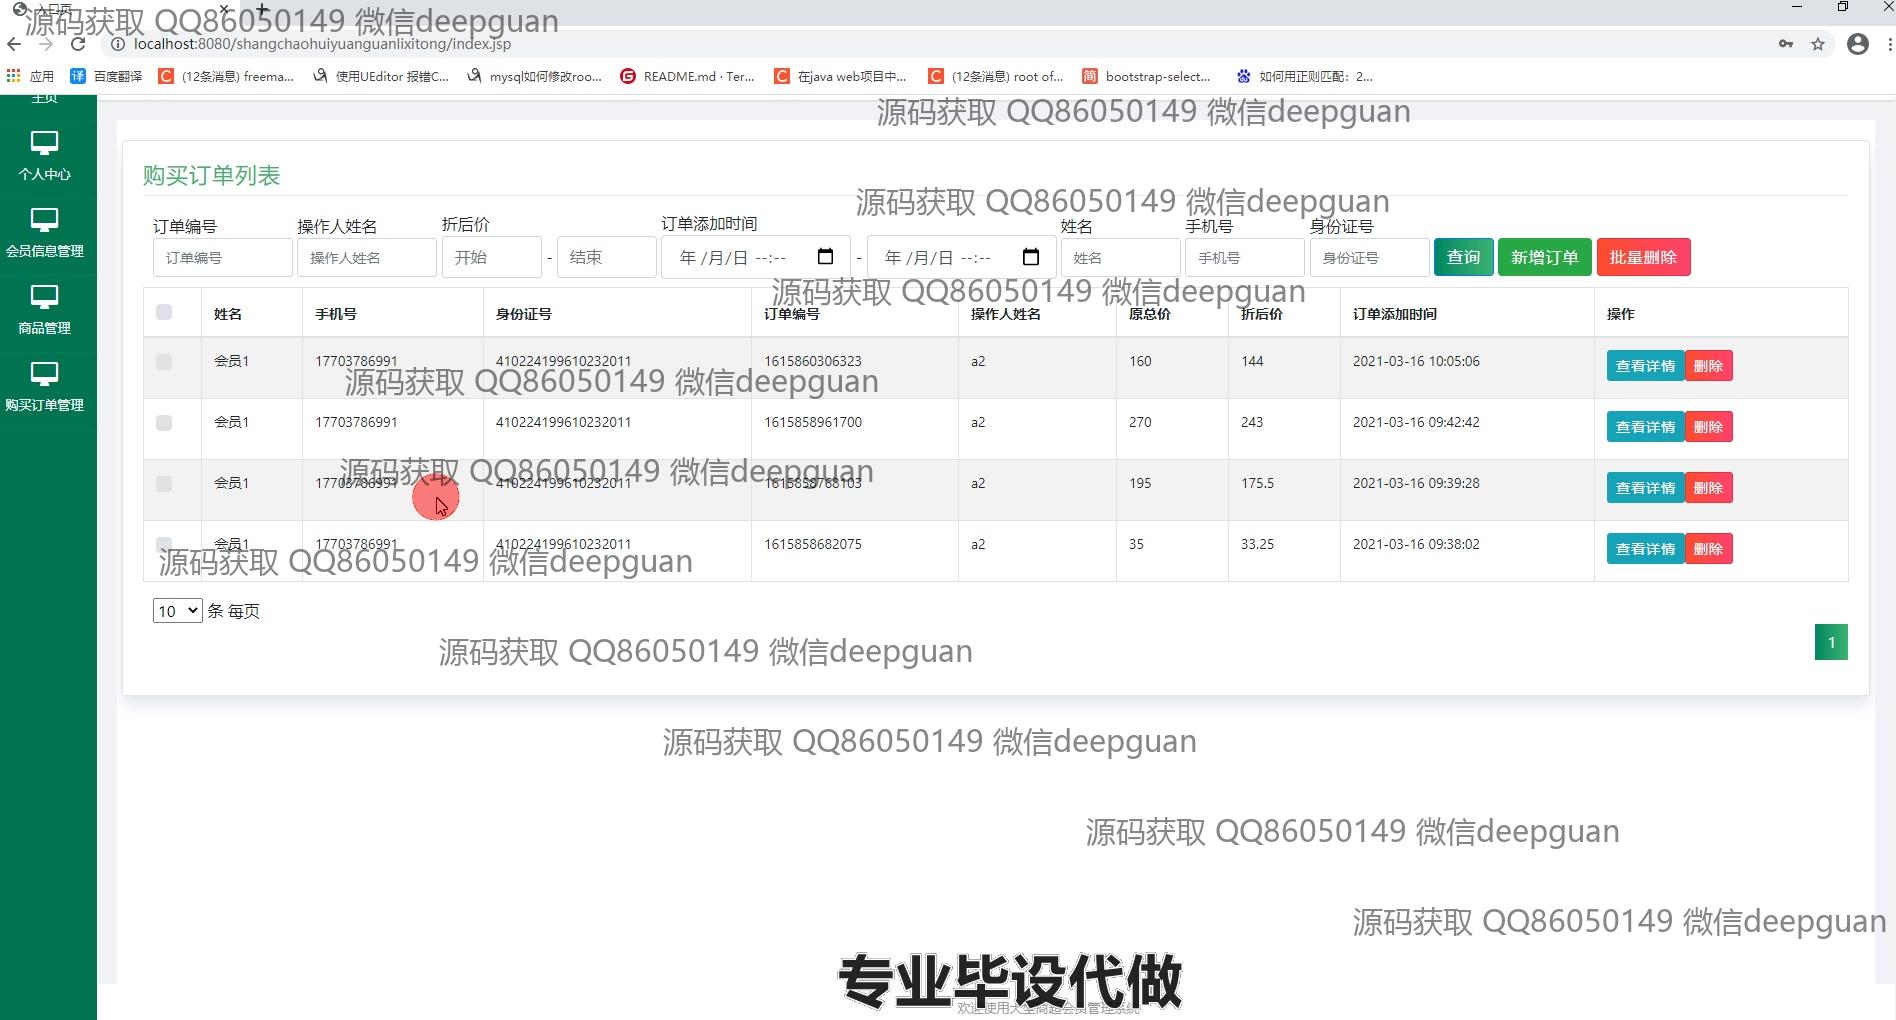This screenshot has width=1896, height=1020.
Task: Open 商品管理 sidebar icon
Action: (x=44, y=297)
